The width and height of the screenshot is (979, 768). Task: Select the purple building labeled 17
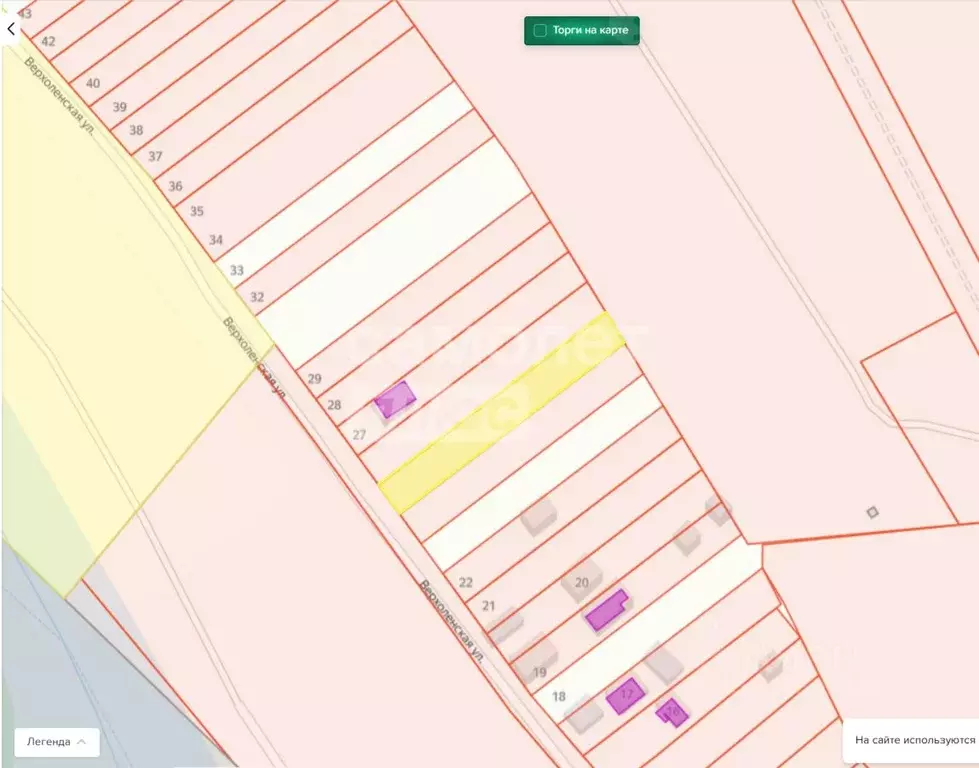pyautogui.click(x=625, y=696)
